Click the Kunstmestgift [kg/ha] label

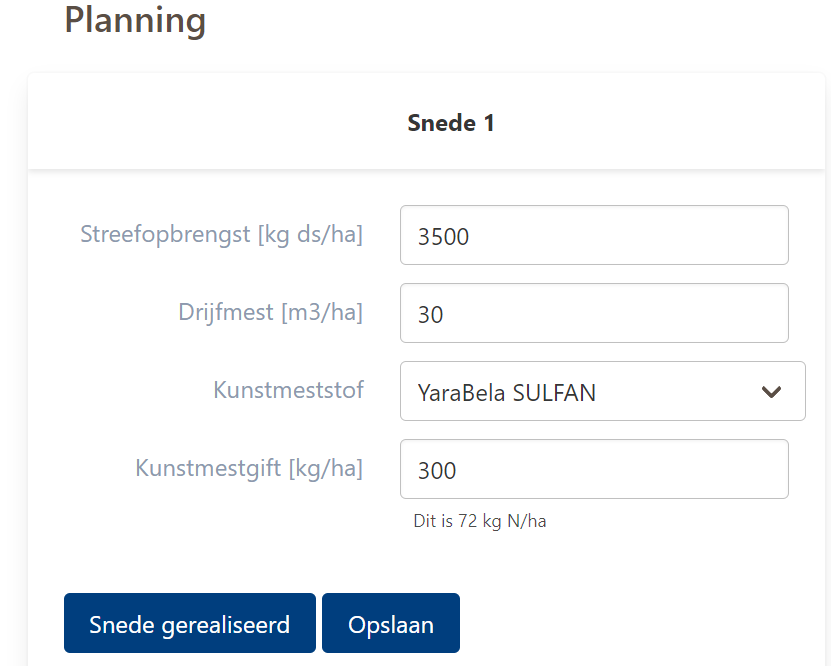(x=249, y=468)
